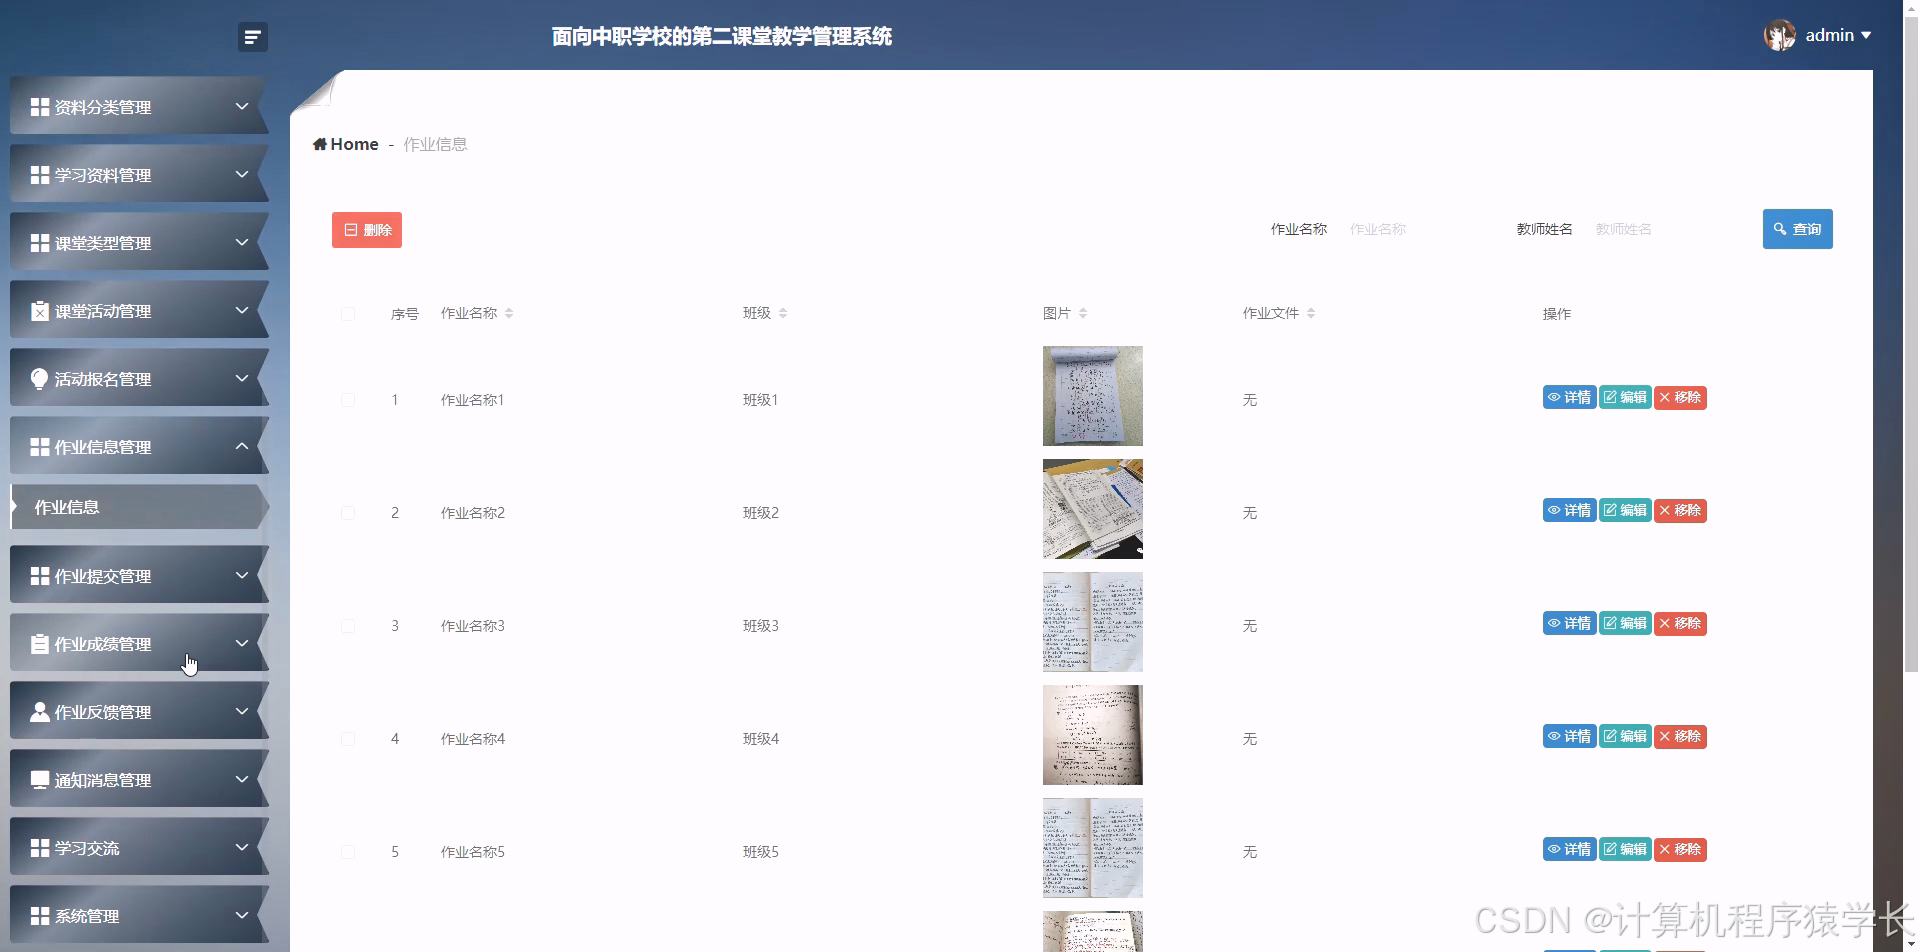View 详情 for 作业名称1
Screen dimensions: 1920x952
(1569, 397)
